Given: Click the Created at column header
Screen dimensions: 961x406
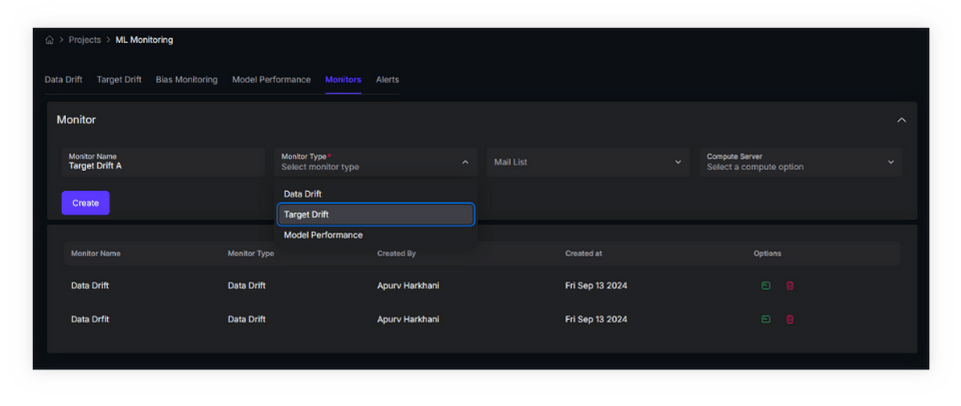Looking at the screenshot, I should tap(583, 253).
